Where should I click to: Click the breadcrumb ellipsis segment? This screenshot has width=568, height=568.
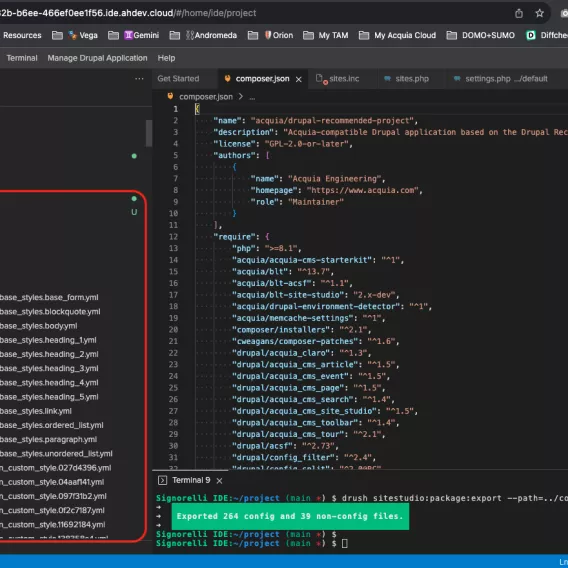coord(252,97)
